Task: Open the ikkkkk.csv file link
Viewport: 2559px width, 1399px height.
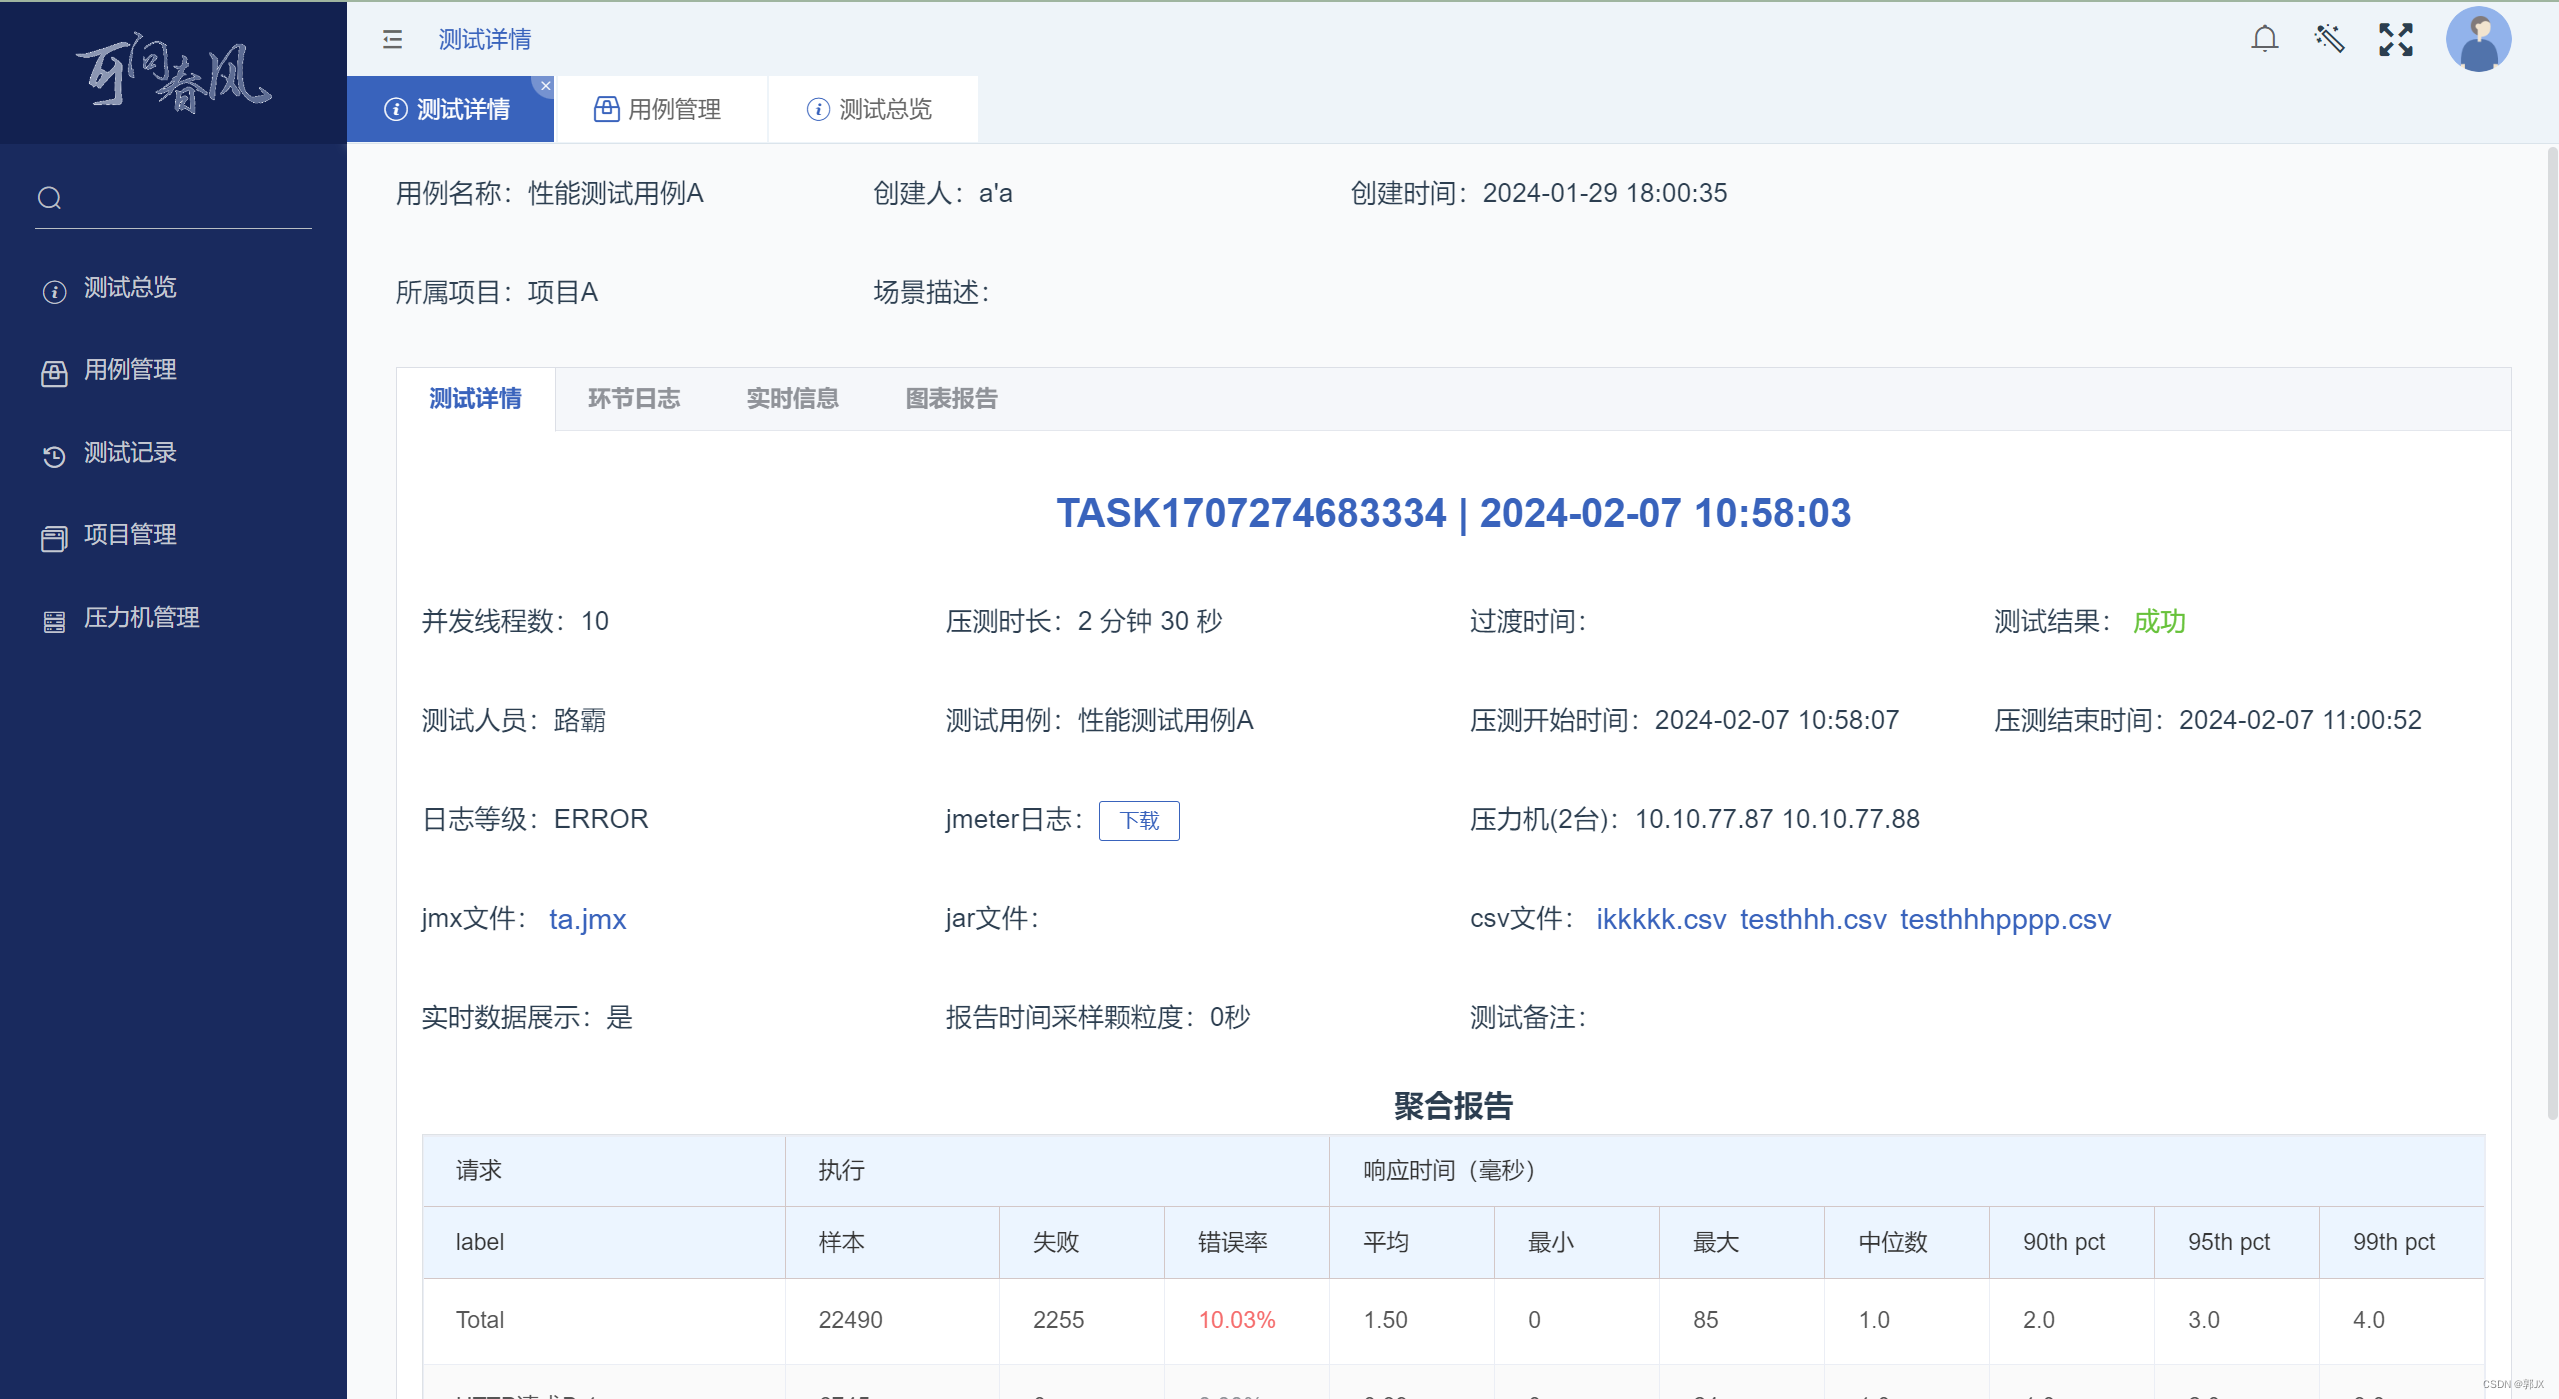Action: [x=1661, y=919]
